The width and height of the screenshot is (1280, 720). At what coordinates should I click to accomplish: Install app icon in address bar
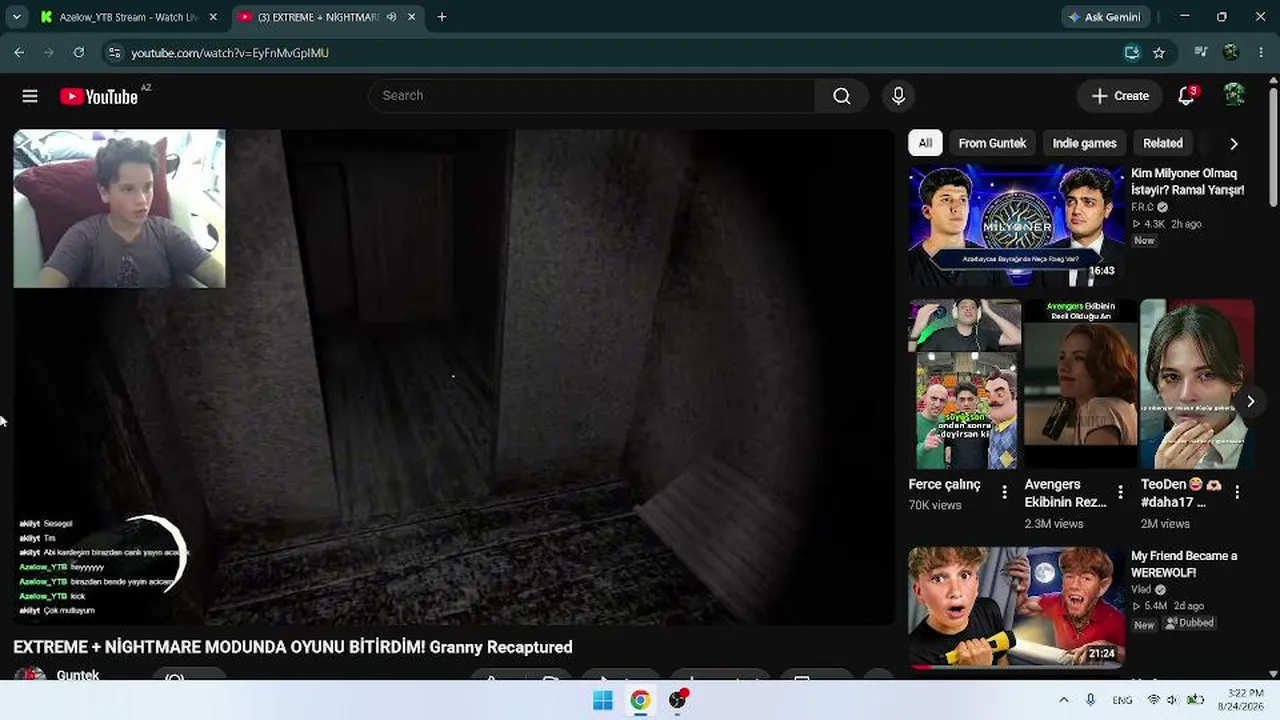pos(1132,53)
